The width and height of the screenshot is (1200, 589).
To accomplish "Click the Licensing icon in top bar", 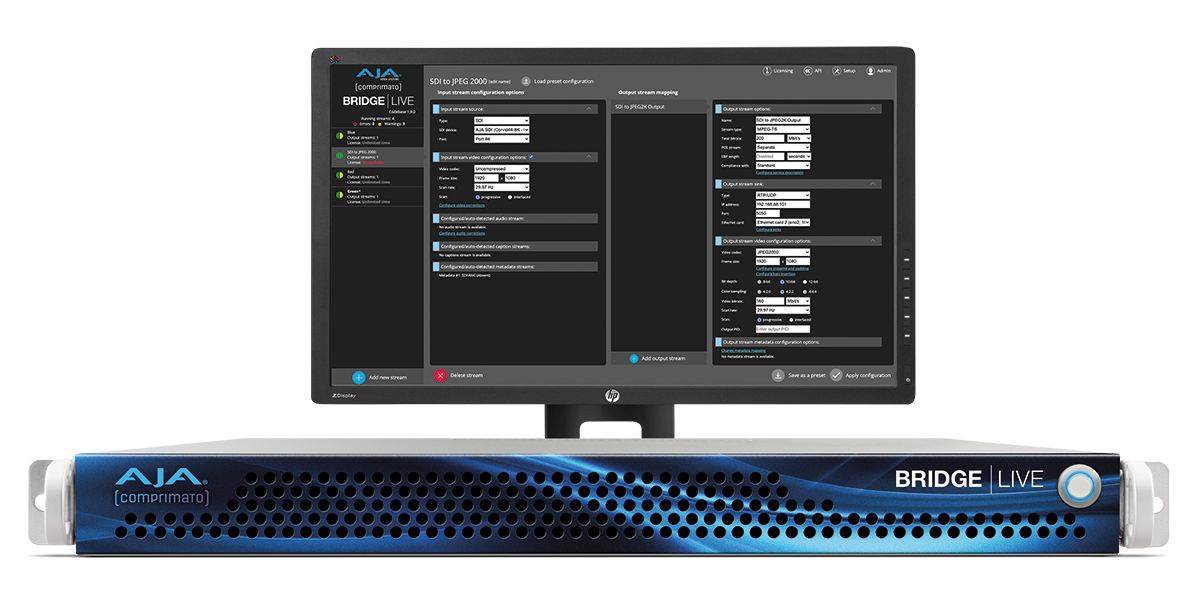I will [x=769, y=71].
